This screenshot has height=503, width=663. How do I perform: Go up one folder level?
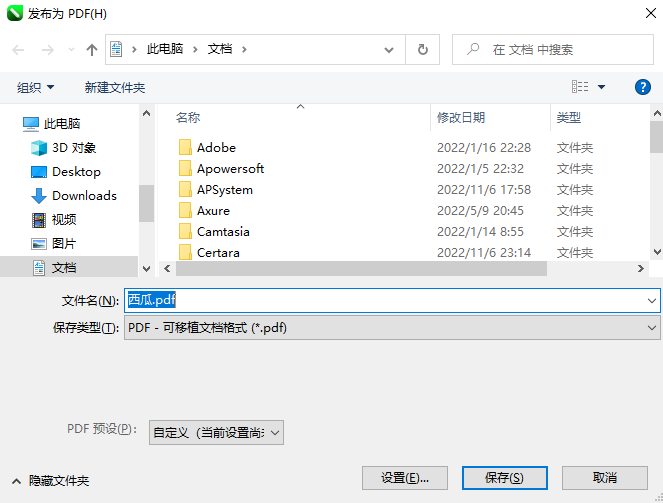point(92,50)
